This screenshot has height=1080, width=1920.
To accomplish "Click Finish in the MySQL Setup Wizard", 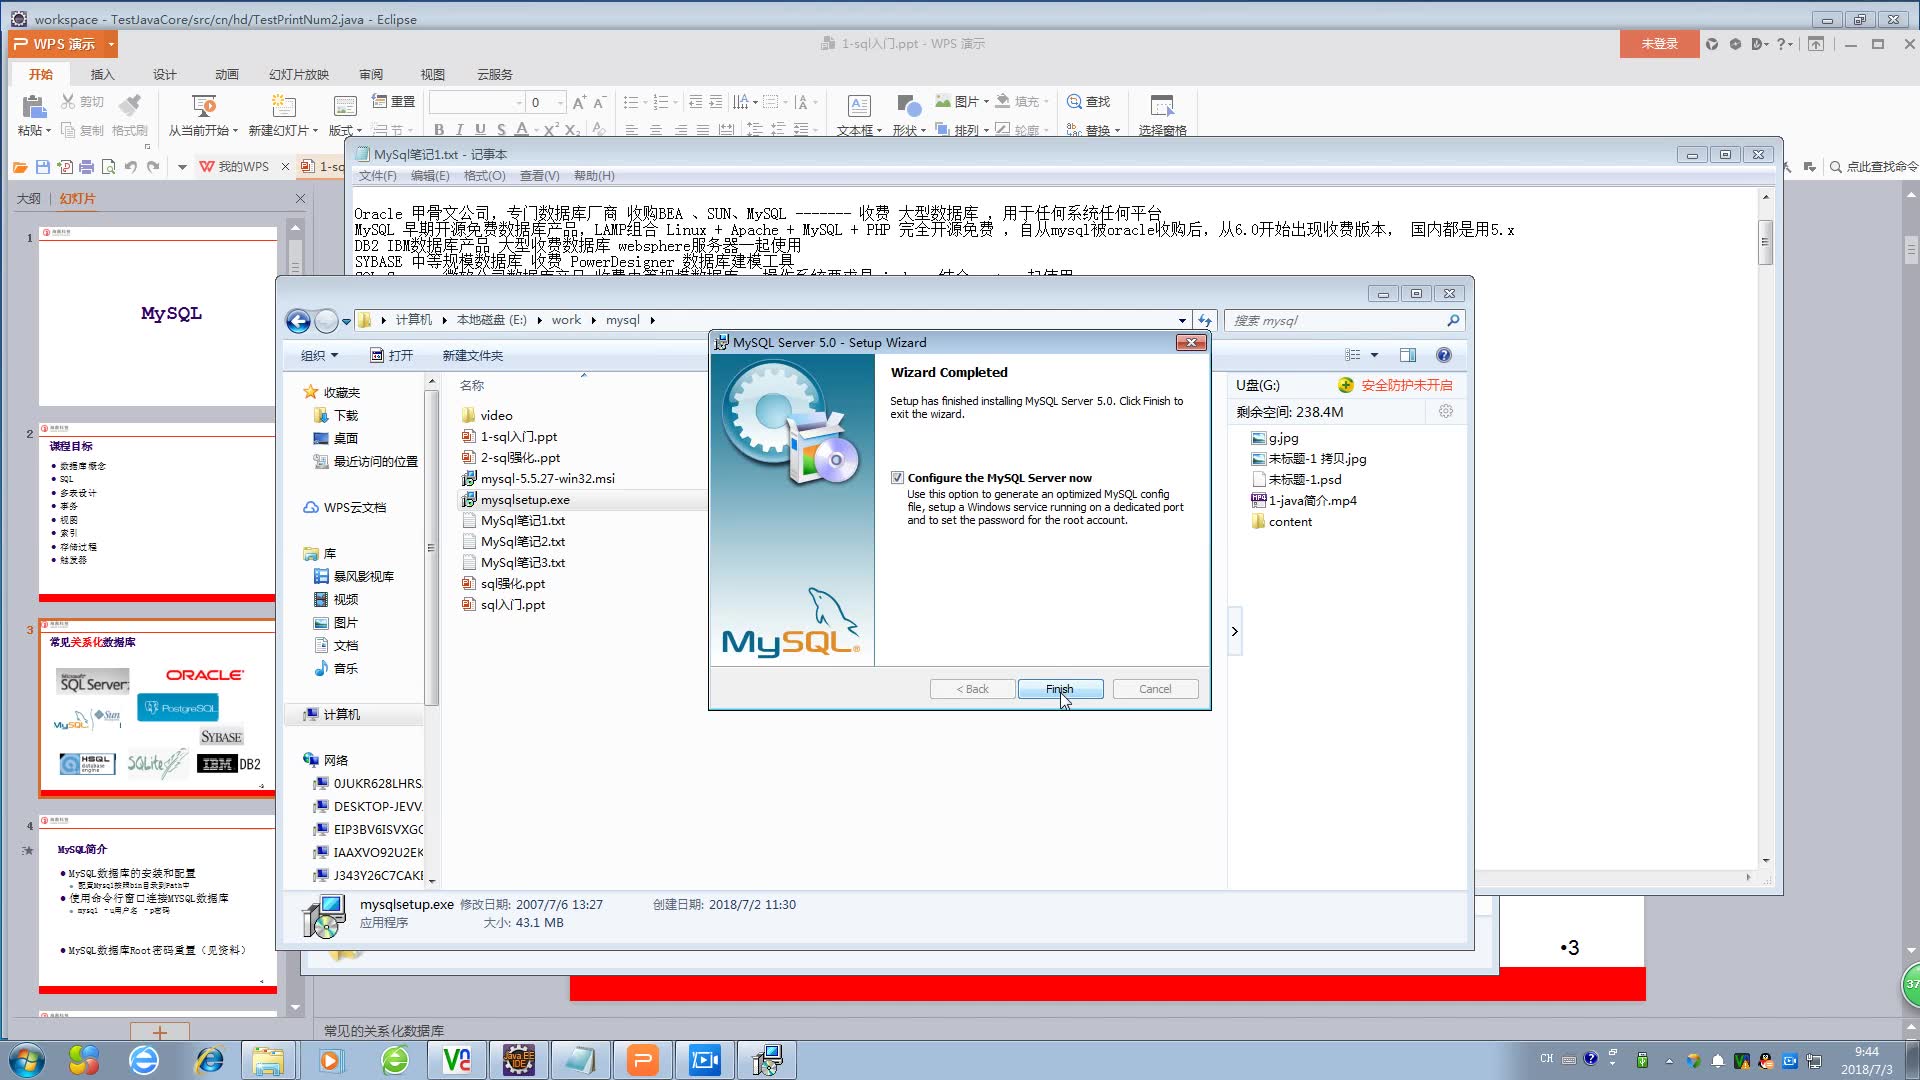I will click(1060, 689).
